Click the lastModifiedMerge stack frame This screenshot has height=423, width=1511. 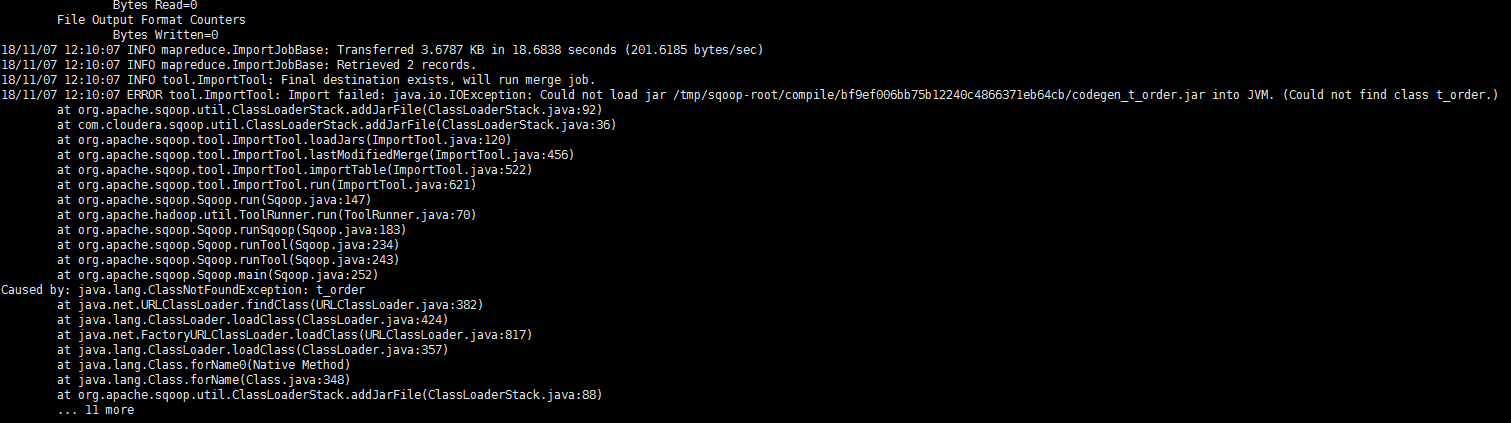pos(315,155)
